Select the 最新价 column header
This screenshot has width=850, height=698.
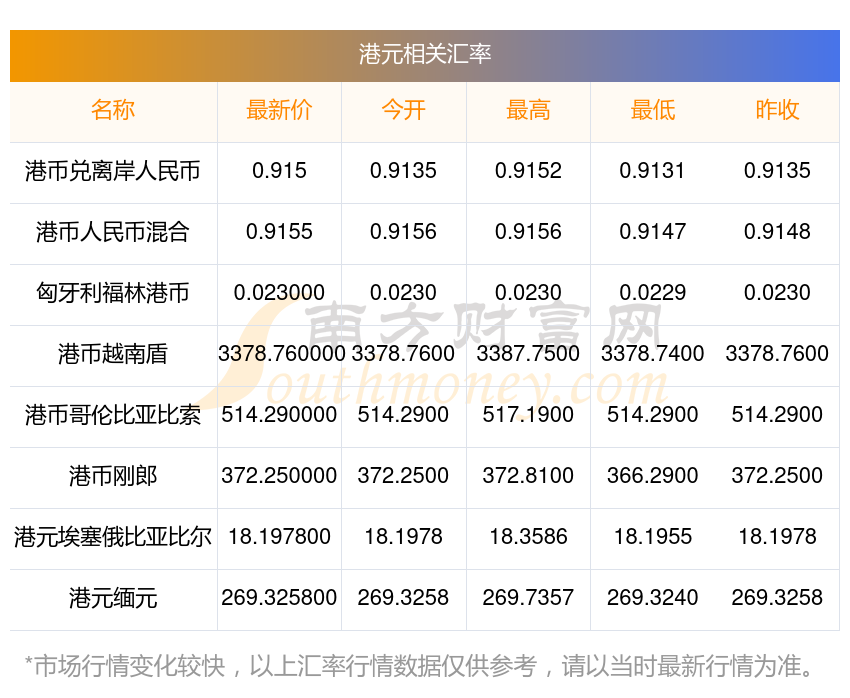pyautogui.click(x=279, y=110)
